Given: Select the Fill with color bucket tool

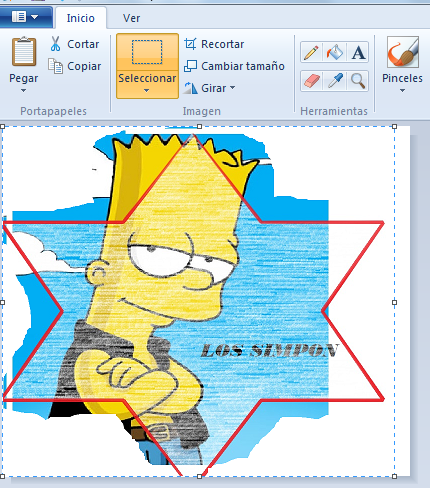Looking at the screenshot, I should pyautogui.click(x=334, y=52).
